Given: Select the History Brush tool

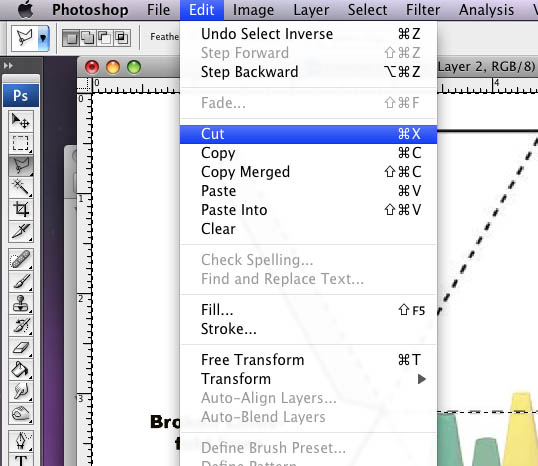Looking at the screenshot, I should [x=21, y=325].
